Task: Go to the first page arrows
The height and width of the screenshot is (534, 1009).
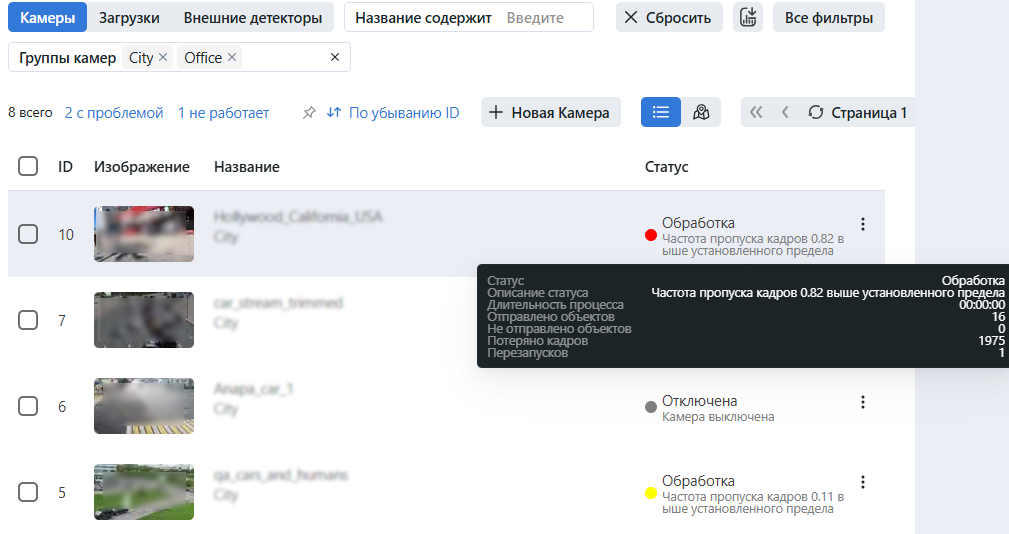Action: point(756,112)
